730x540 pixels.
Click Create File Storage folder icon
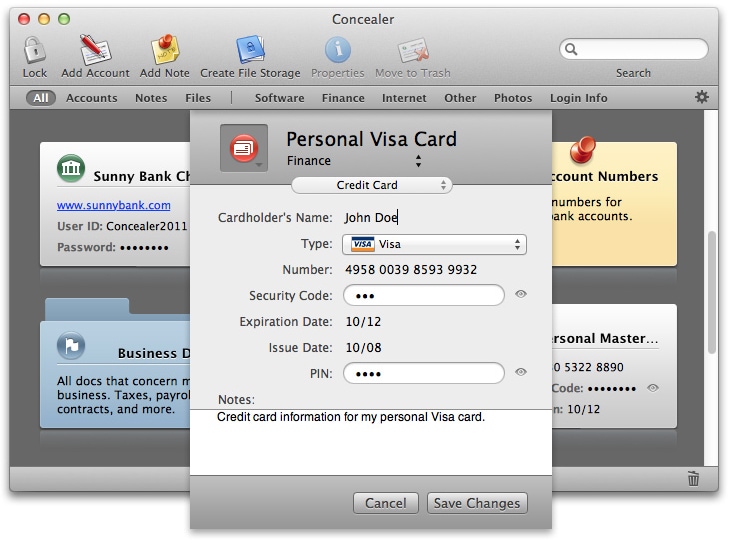click(250, 49)
